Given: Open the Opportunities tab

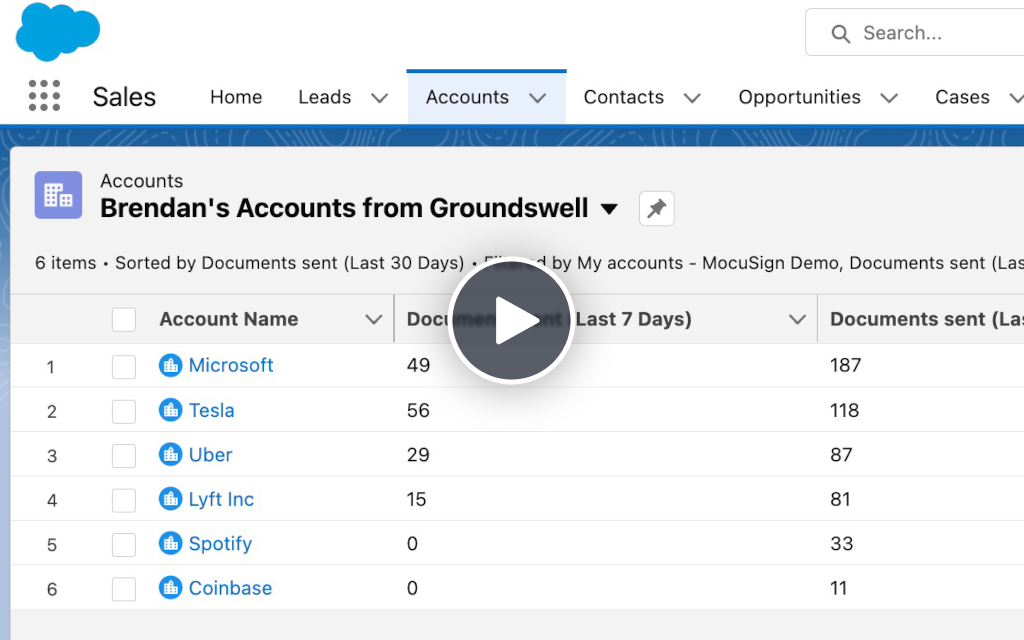Looking at the screenshot, I should (x=799, y=97).
